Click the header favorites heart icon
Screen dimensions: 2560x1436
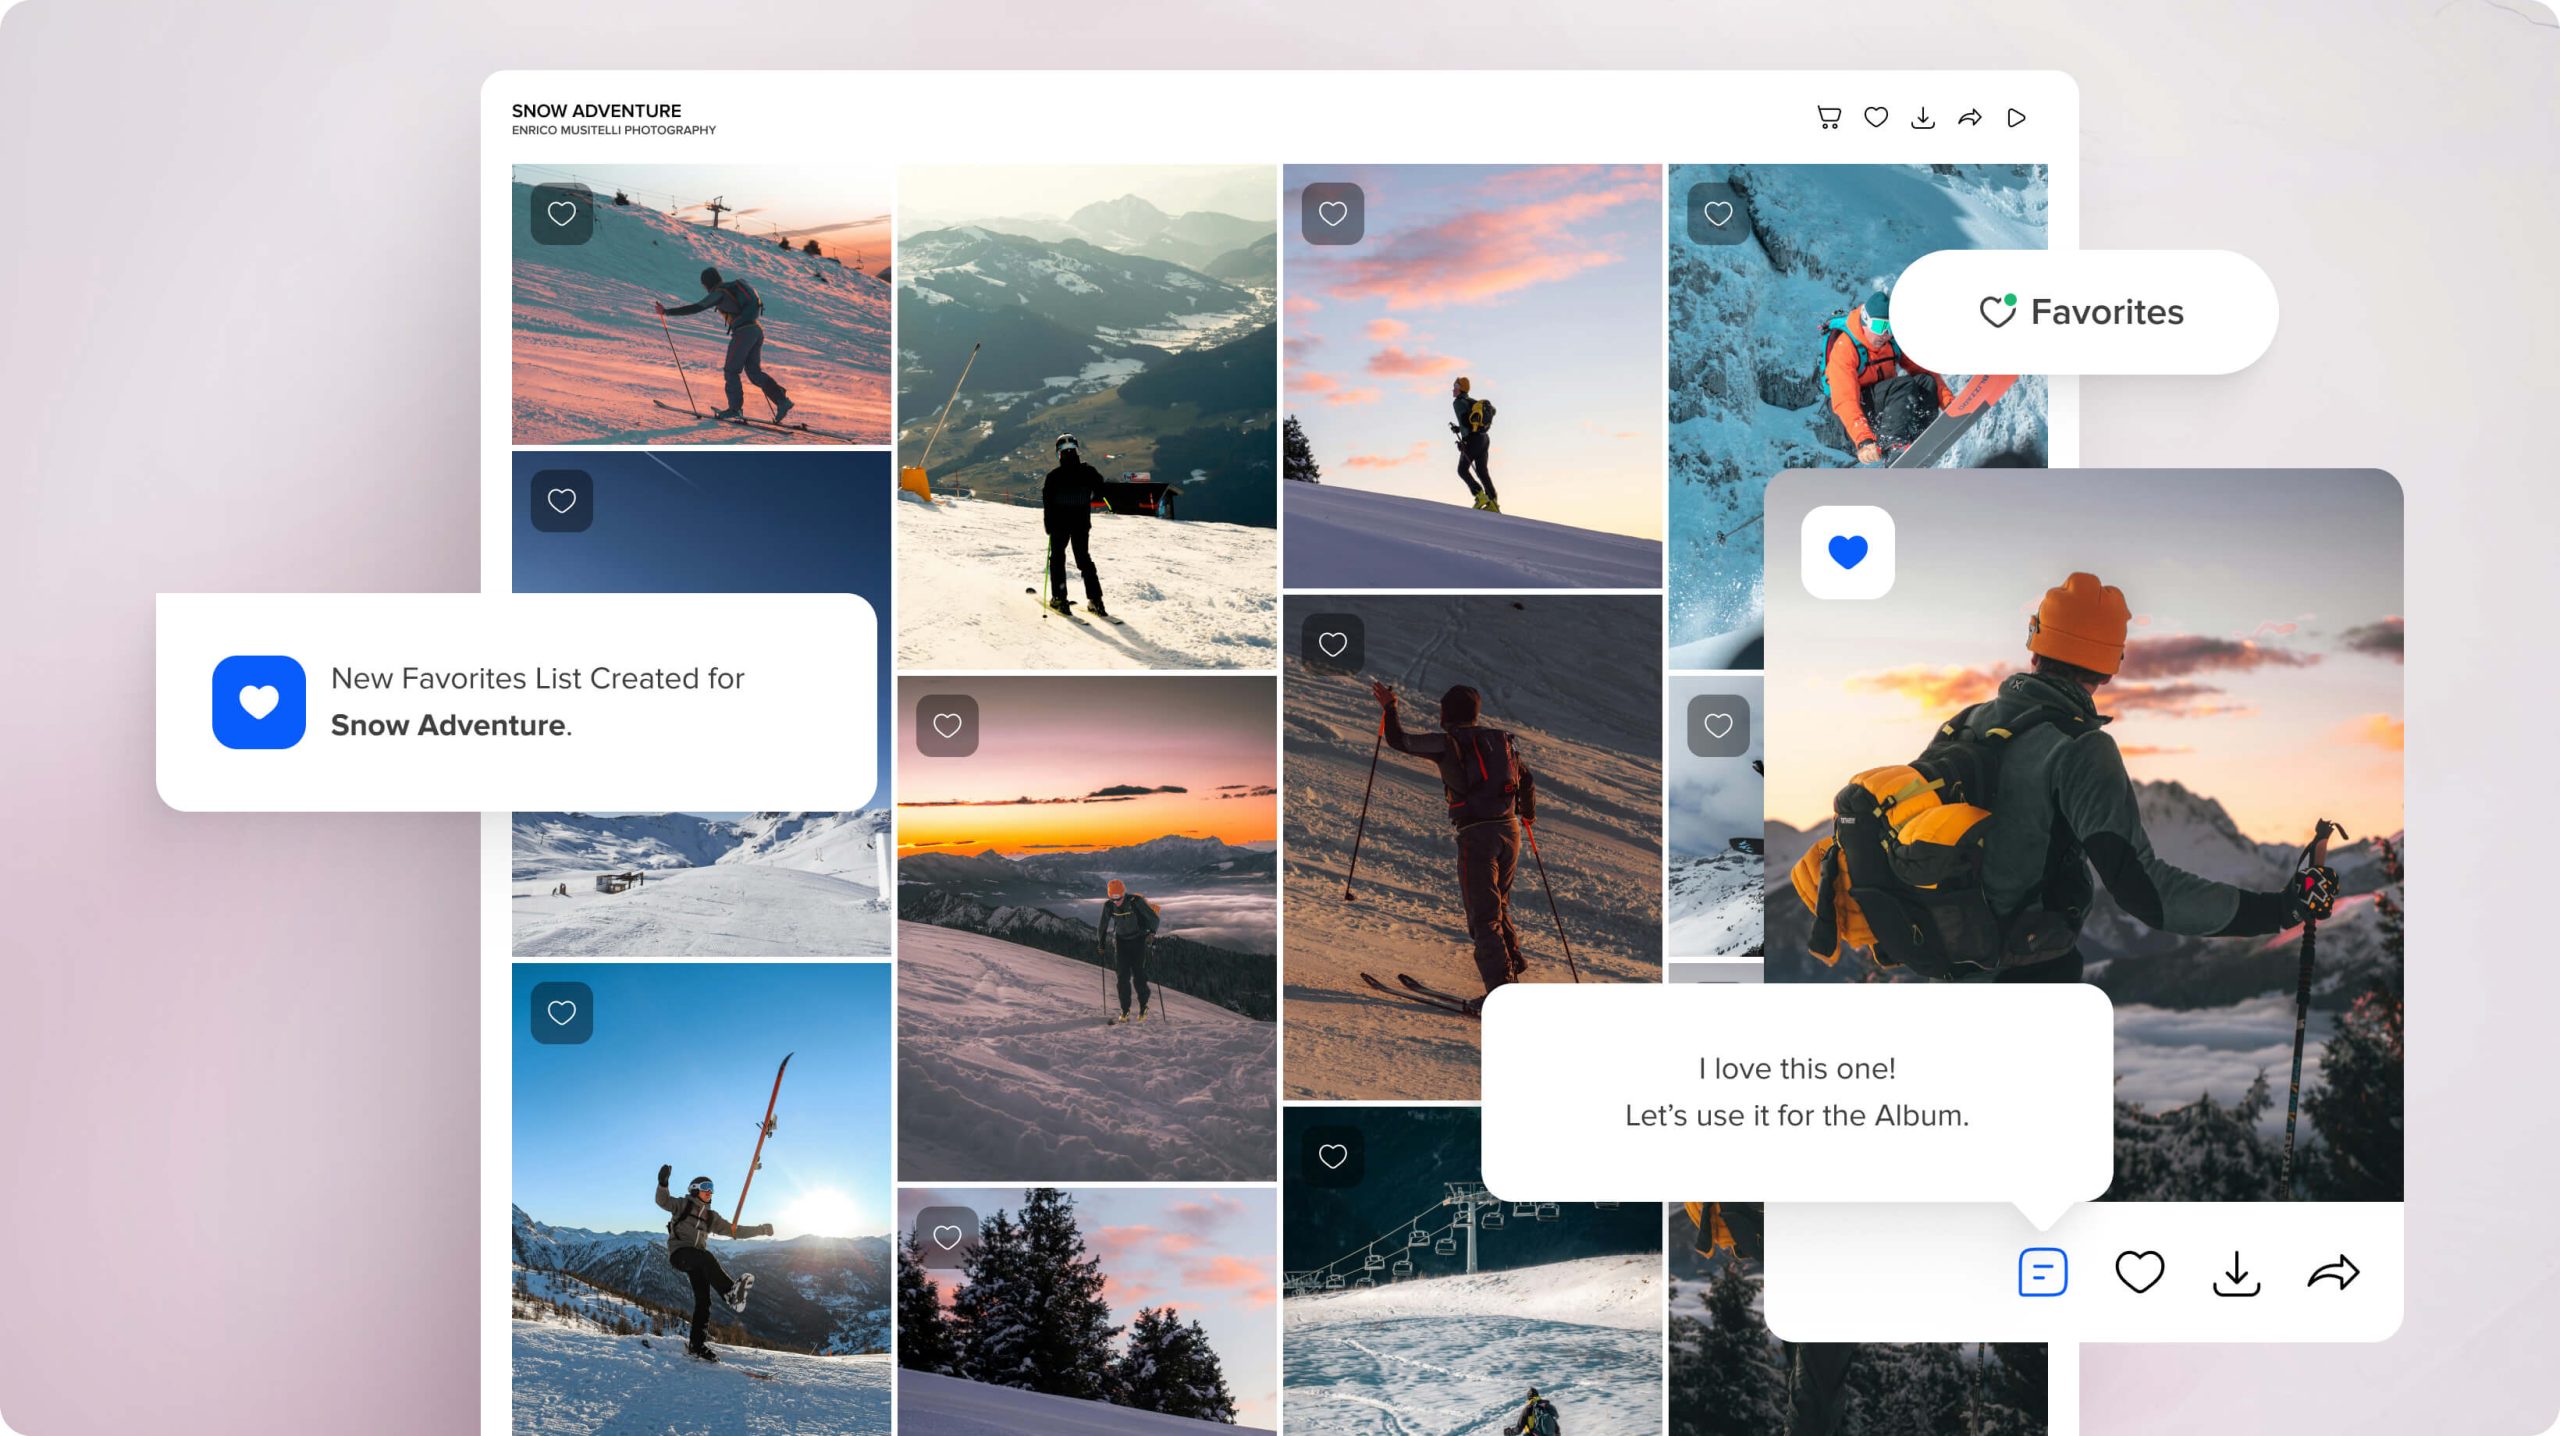pyautogui.click(x=1876, y=118)
